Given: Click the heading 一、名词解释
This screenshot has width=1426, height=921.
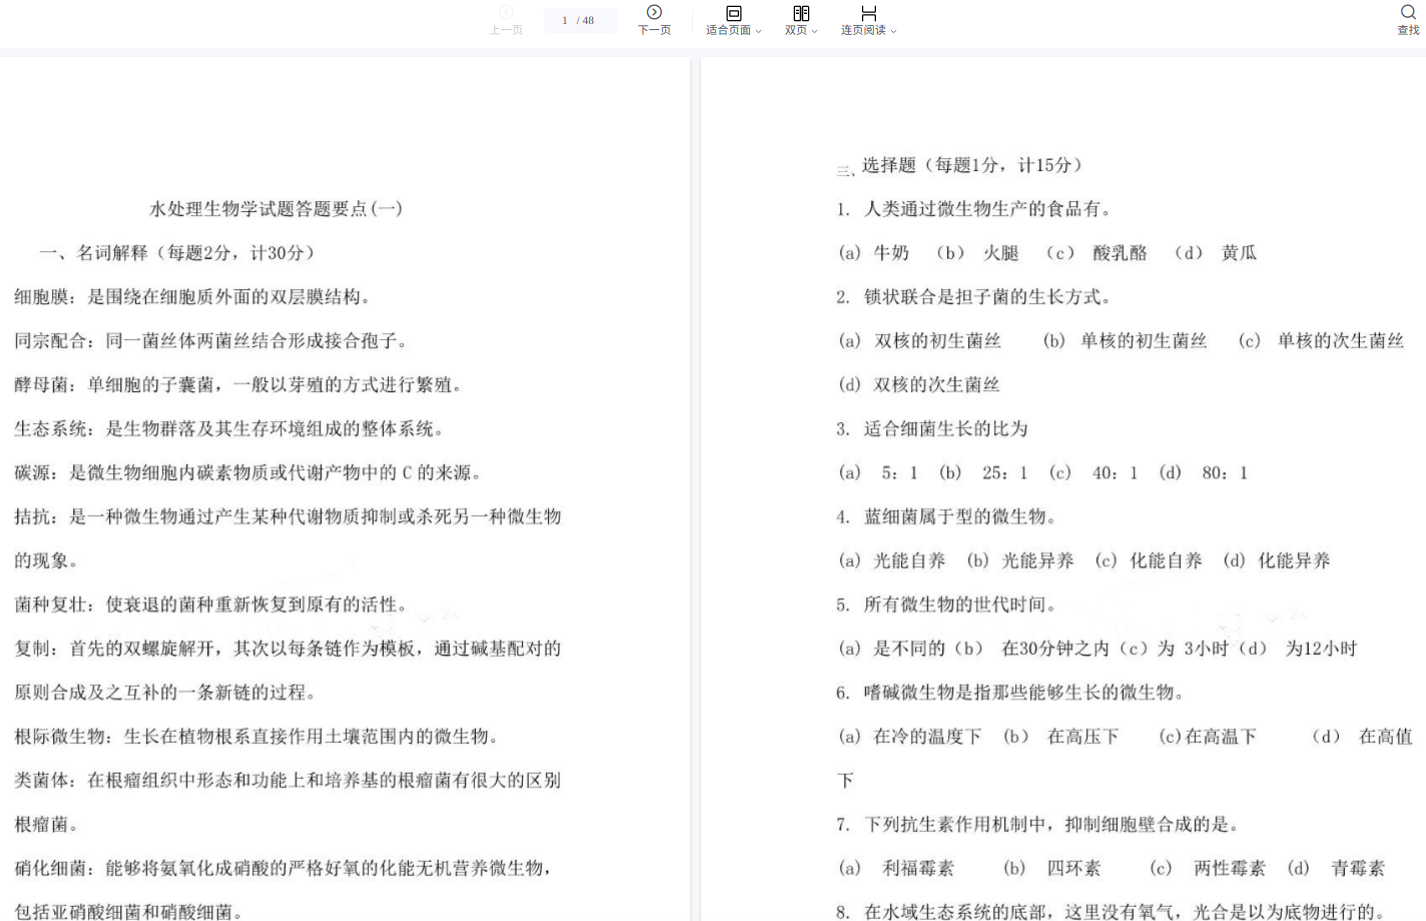Looking at the screenshot, I should click(177, 253).
